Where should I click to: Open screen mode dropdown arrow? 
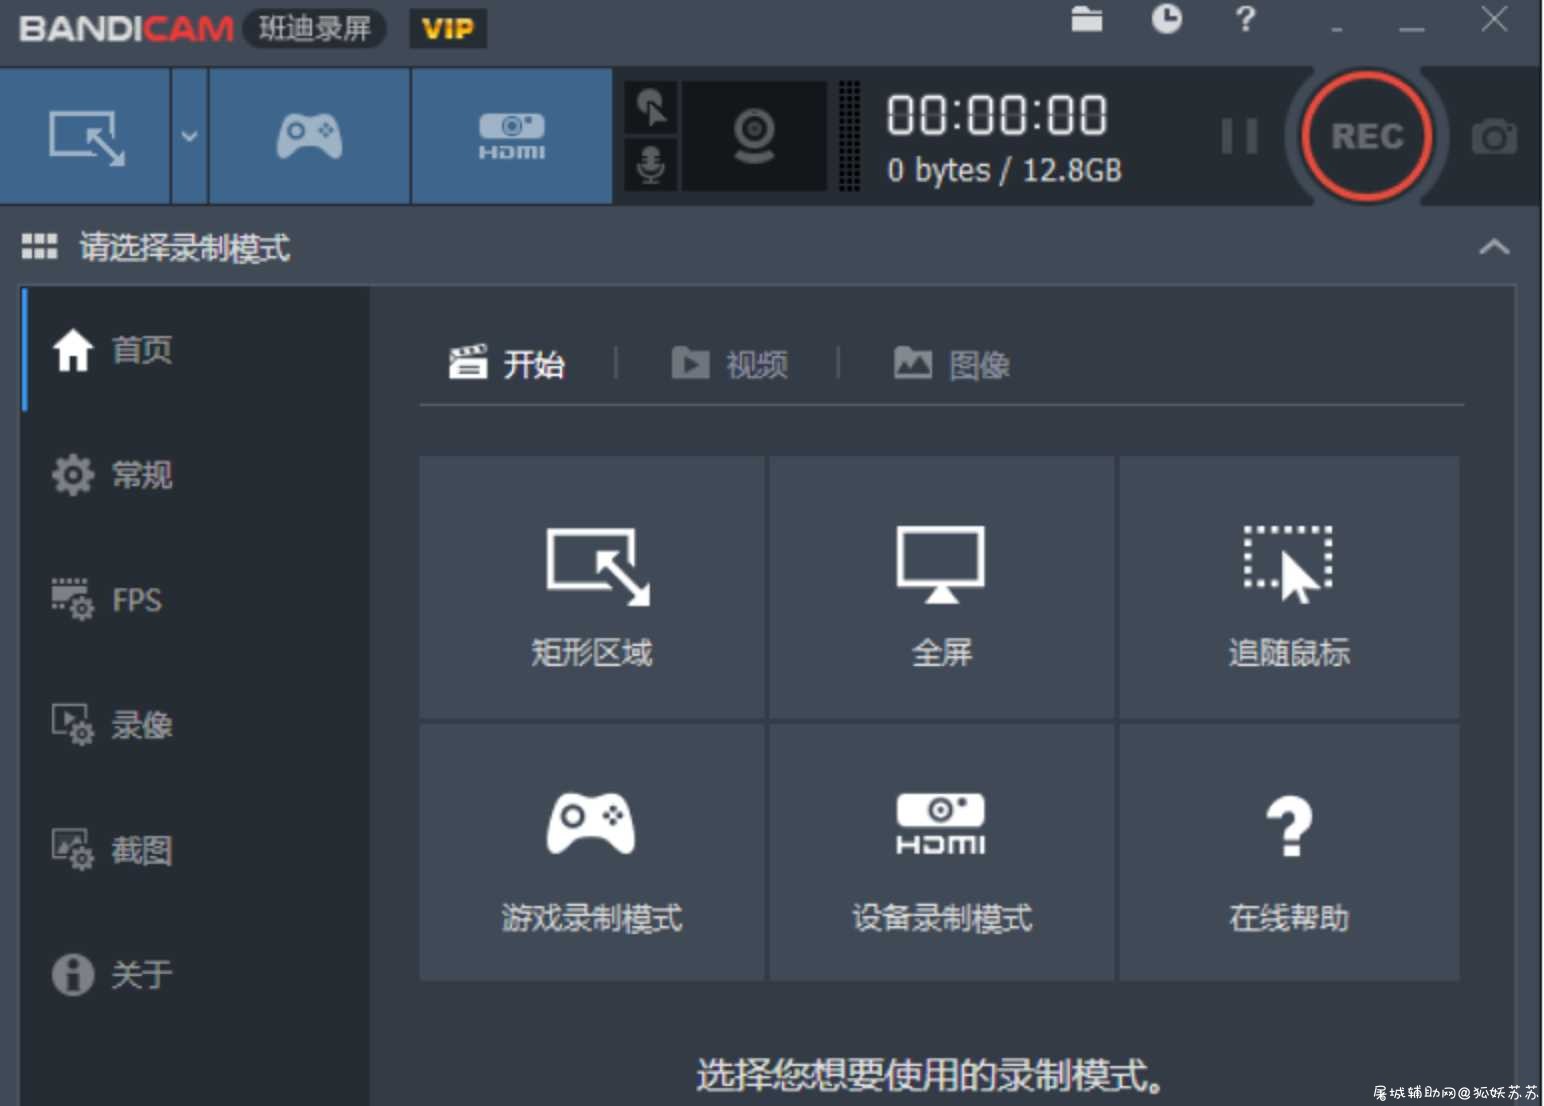(x=189, y=137)
